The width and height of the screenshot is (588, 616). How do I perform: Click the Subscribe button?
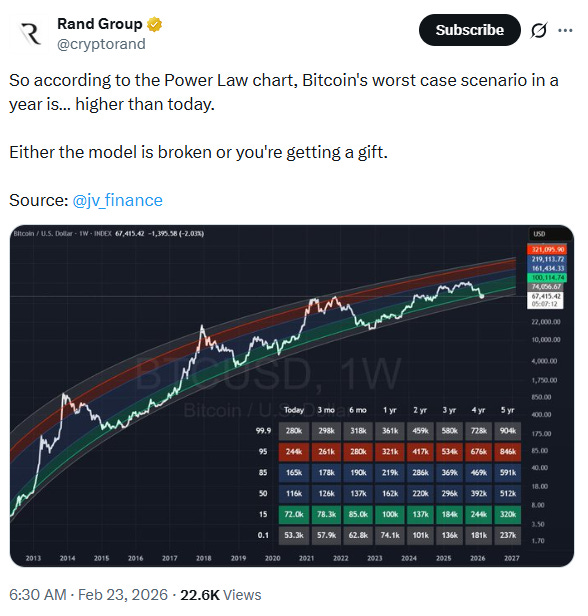tap(470, 30)
